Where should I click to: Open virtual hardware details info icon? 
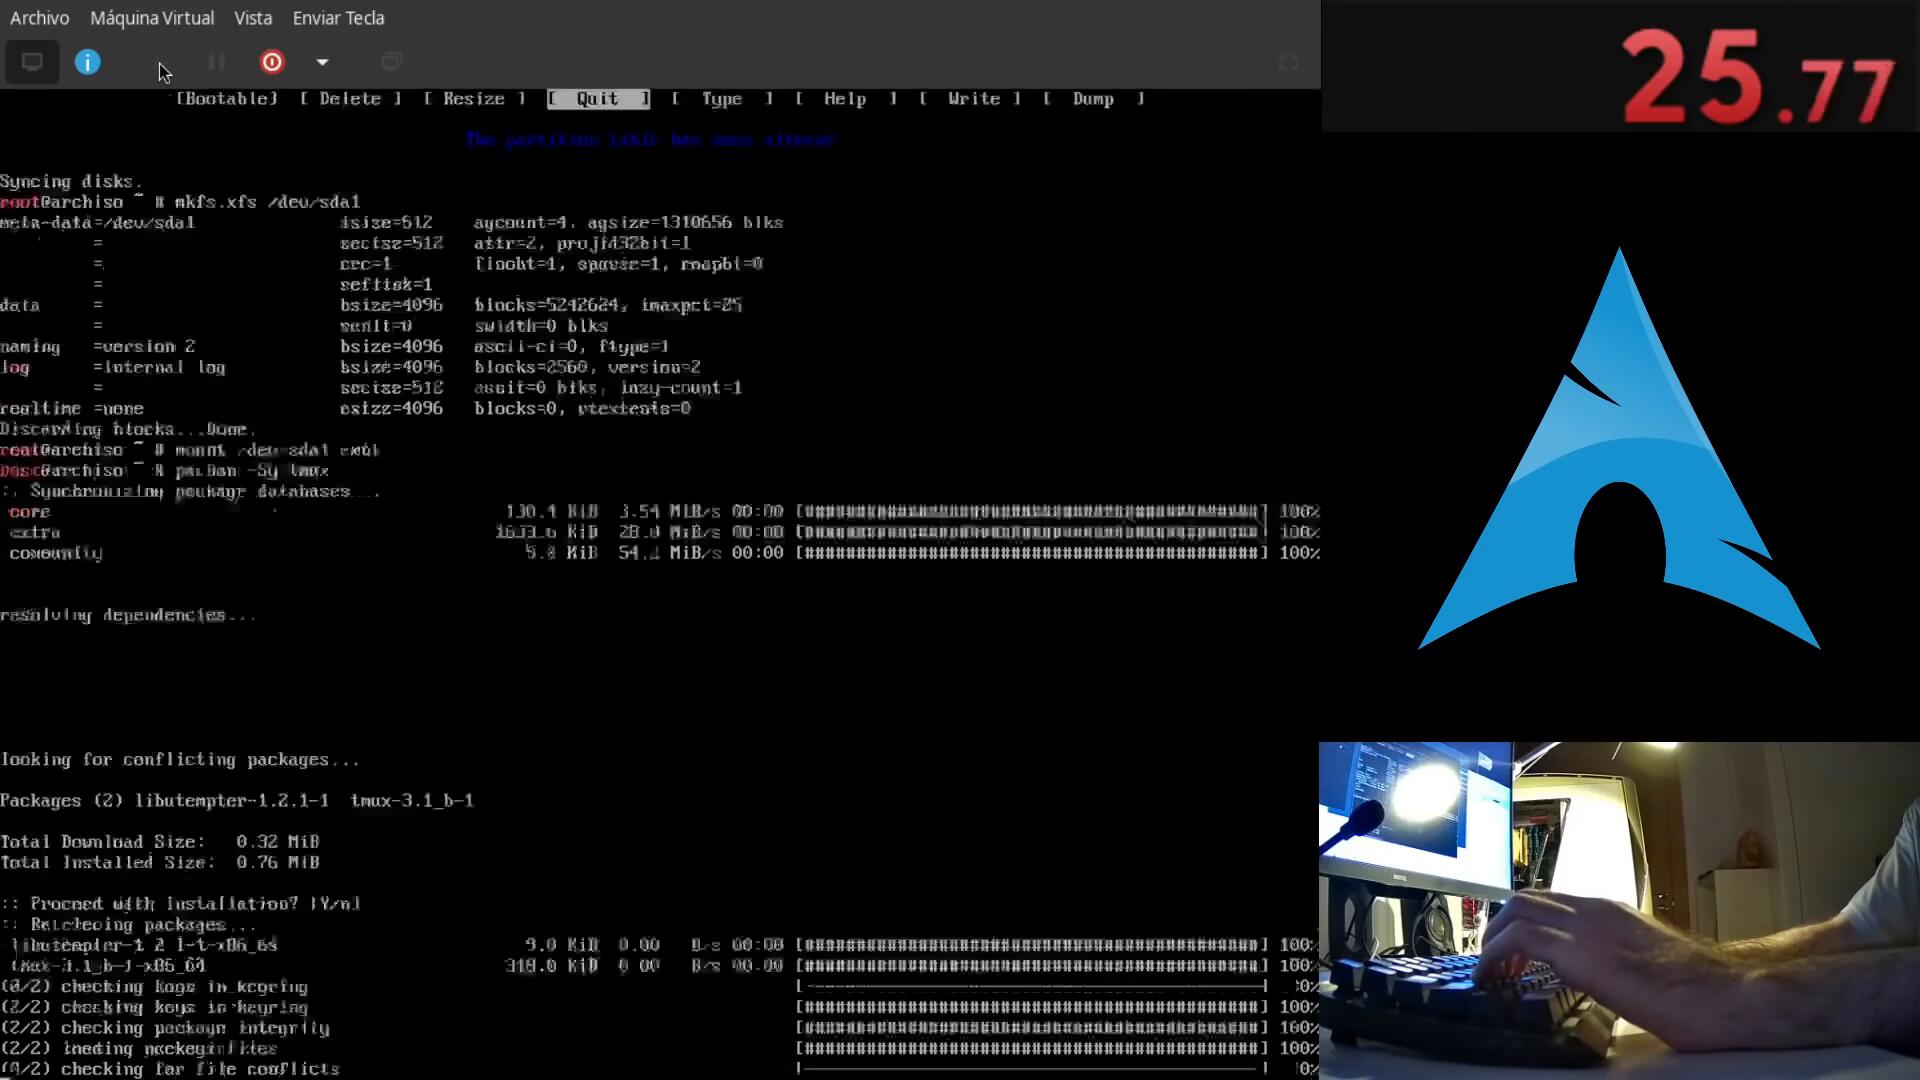(x=88, y=62)
